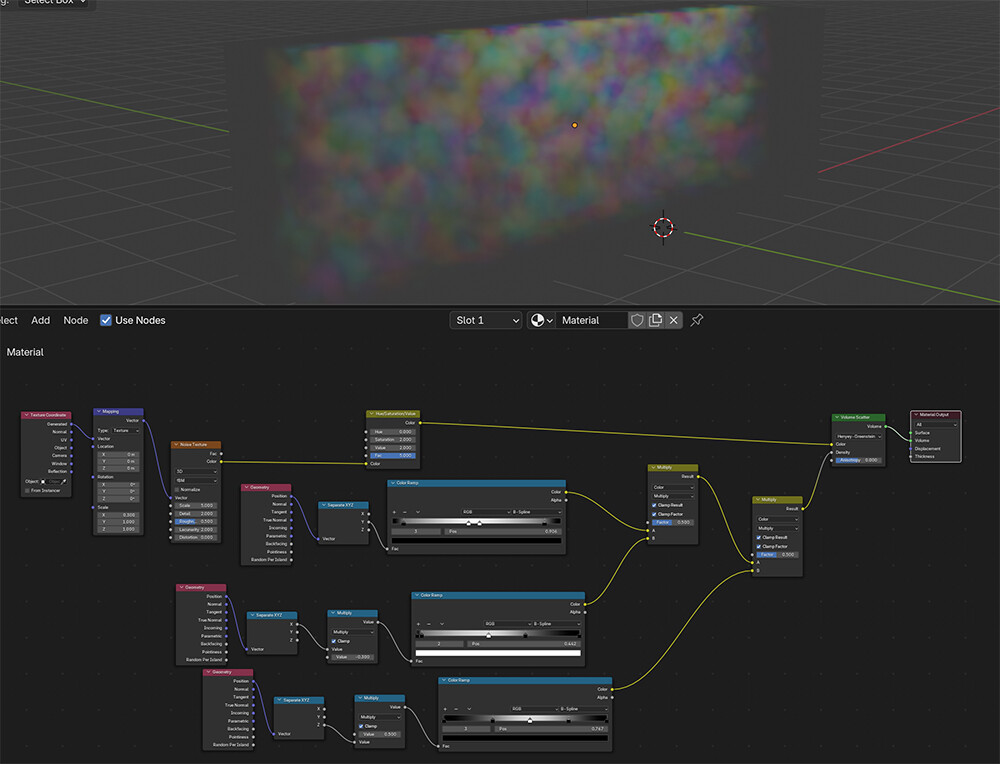Open operation dropdown on Multiply node with value -0.300
1000x764 pixels.
353,632
